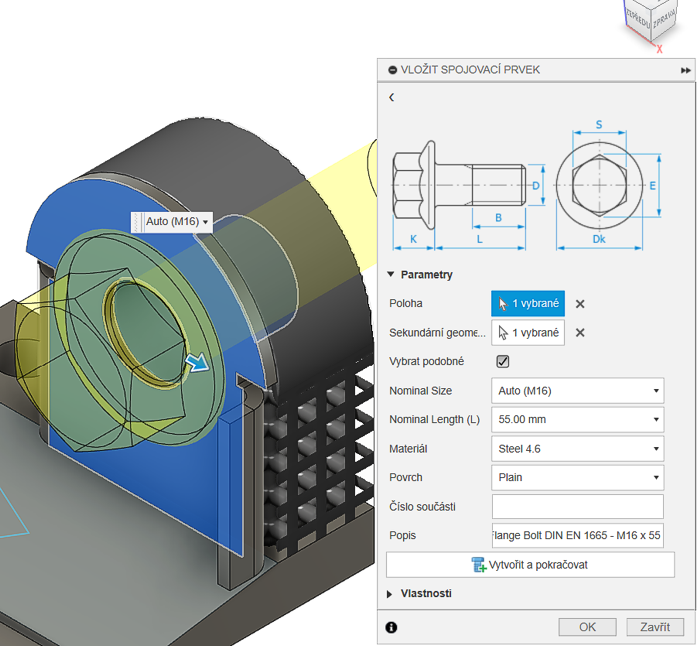Toggle the Vybrat podobné checkbox
This screenshot has width=700, height=646.
(503, 361)
